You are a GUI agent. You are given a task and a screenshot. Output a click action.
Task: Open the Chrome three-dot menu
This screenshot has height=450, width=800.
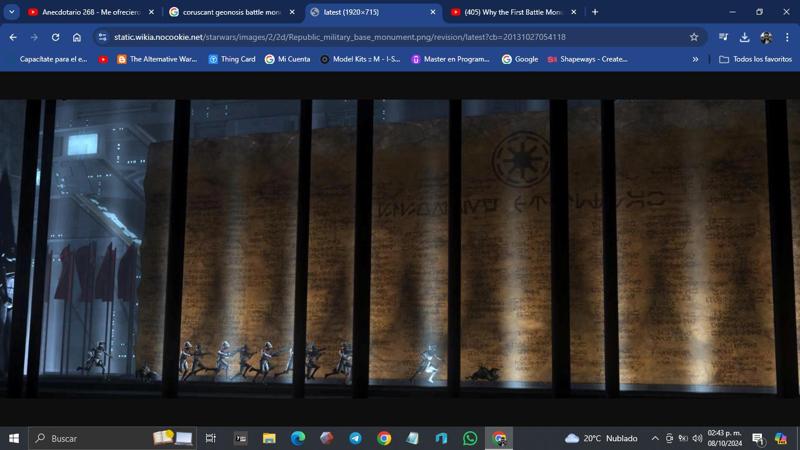click(x=787, y=37)
